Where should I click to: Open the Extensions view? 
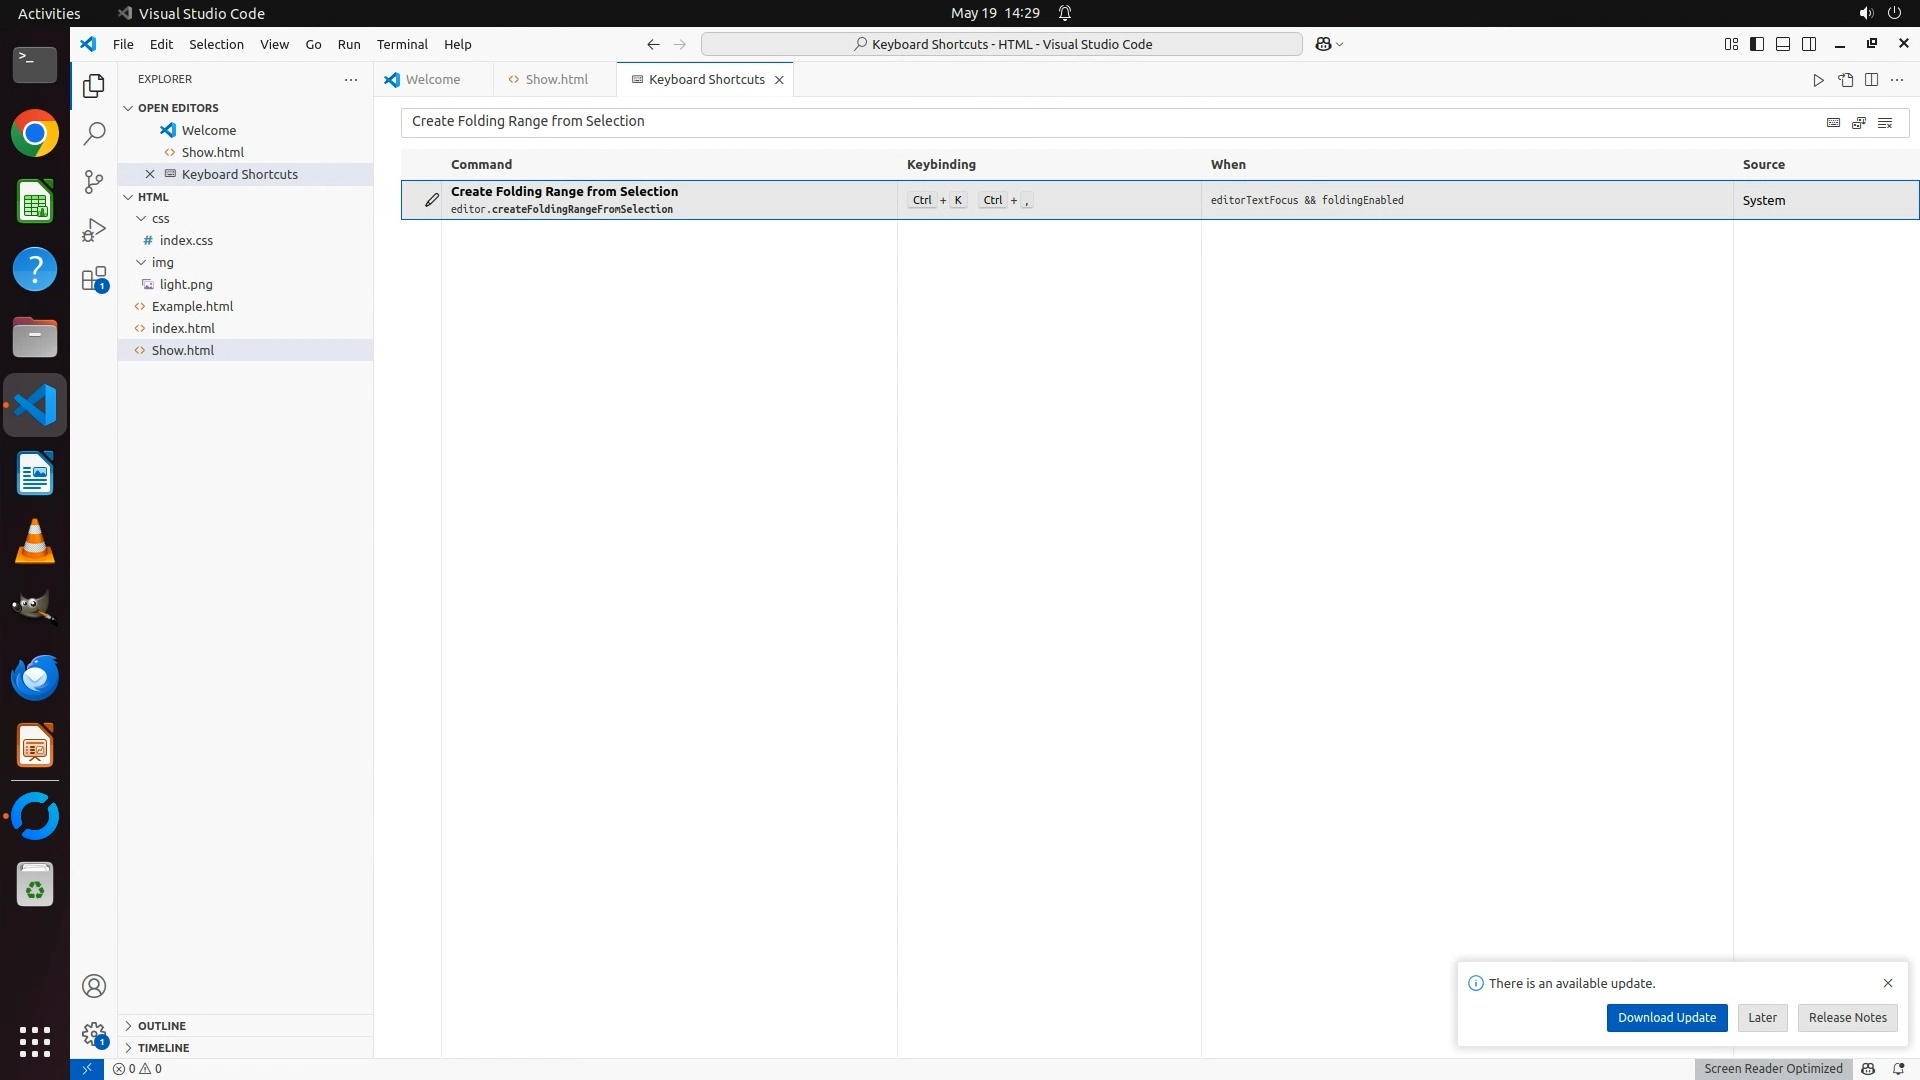(94, 279)
